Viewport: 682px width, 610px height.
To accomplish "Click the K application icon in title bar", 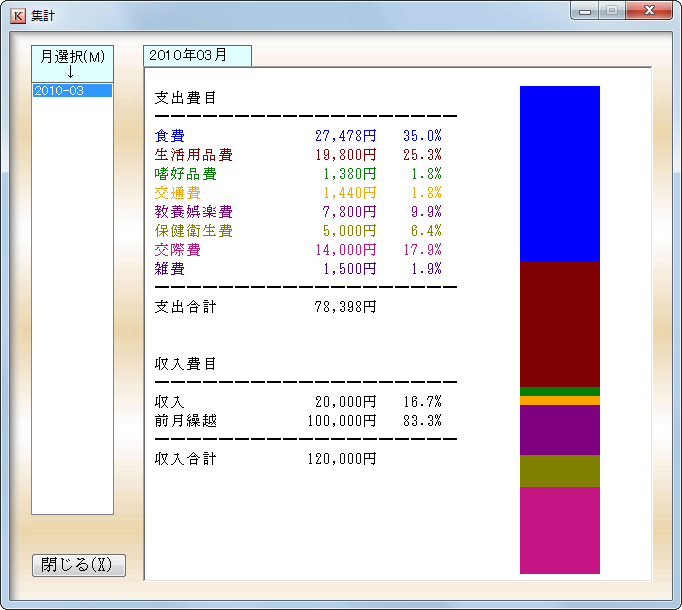I will coord(18,16).
